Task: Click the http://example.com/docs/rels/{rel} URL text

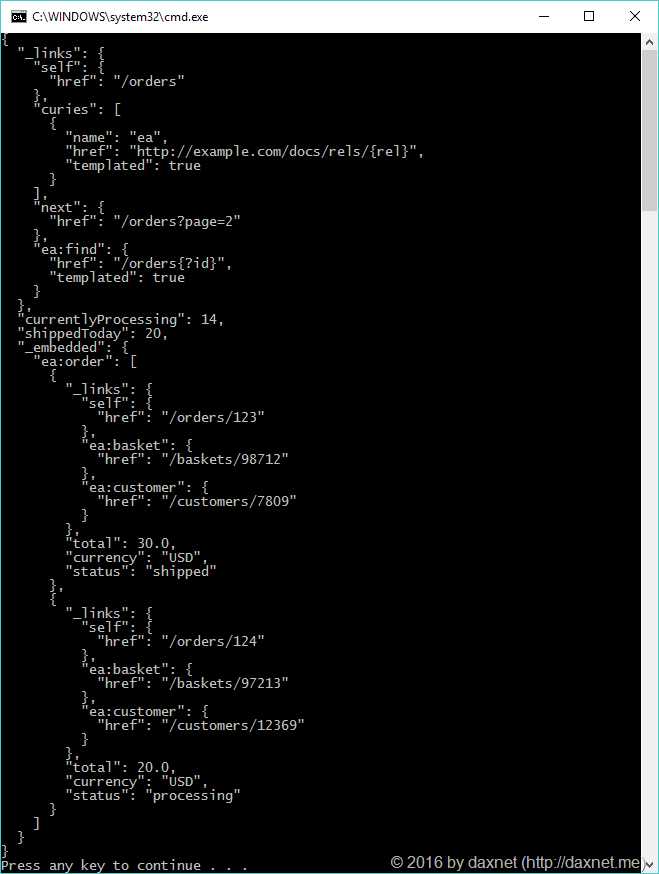Action: click(x=273, y=151)
